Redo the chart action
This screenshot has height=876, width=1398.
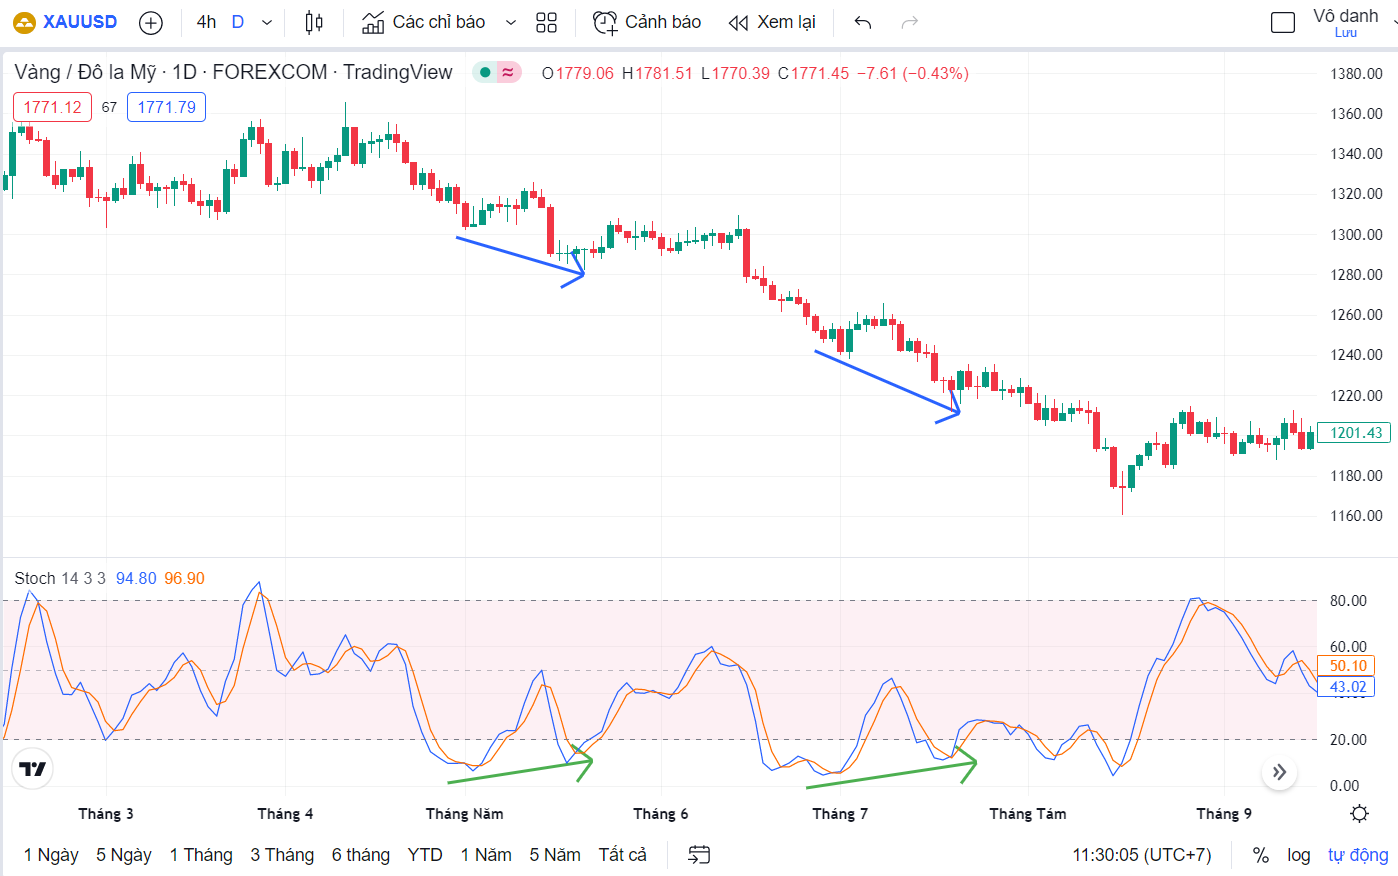909,22
